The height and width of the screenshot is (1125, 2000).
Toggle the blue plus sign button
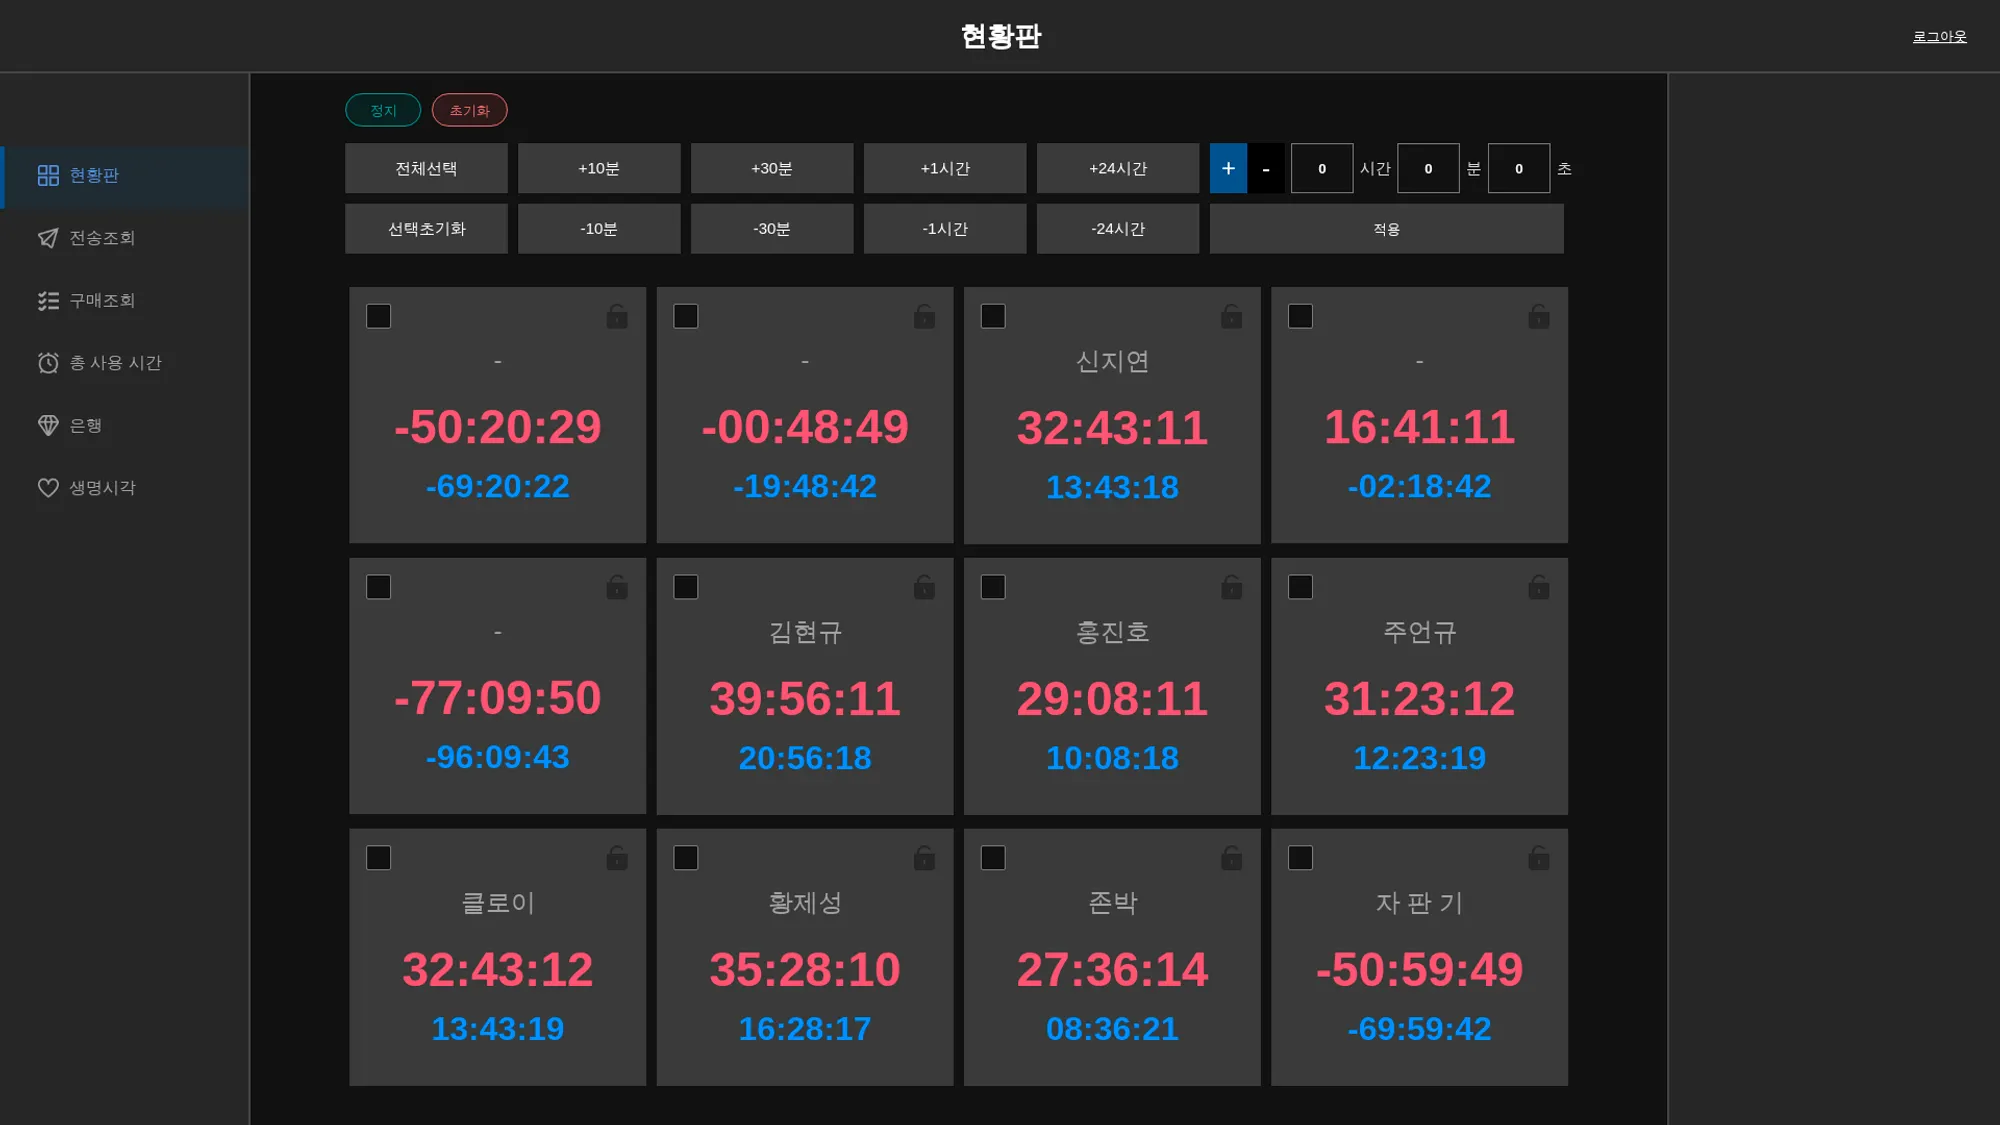tap(1228, 169)
